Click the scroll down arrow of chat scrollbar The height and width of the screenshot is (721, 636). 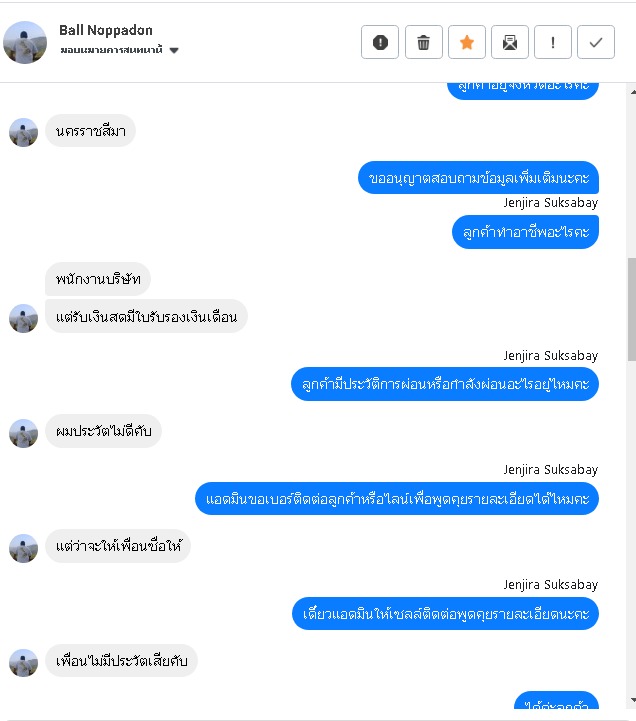(633, 700)
